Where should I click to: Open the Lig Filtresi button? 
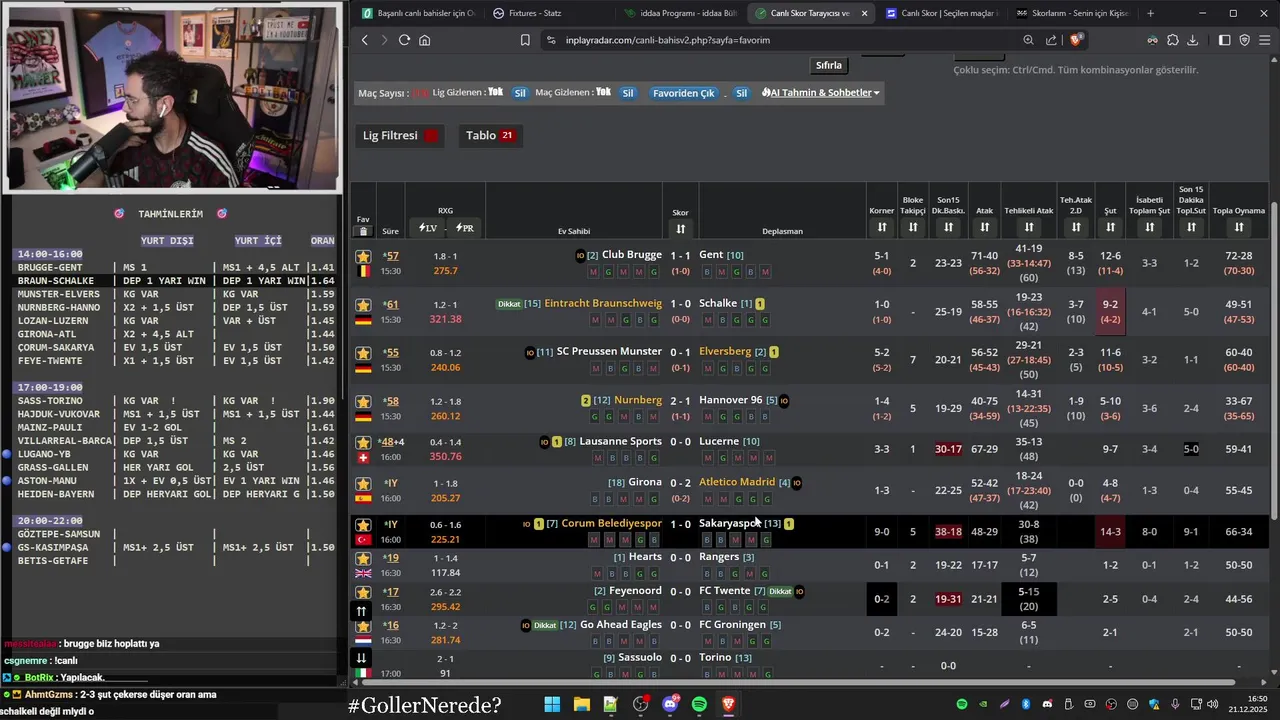pyautogui.click(x=400, y=135)
